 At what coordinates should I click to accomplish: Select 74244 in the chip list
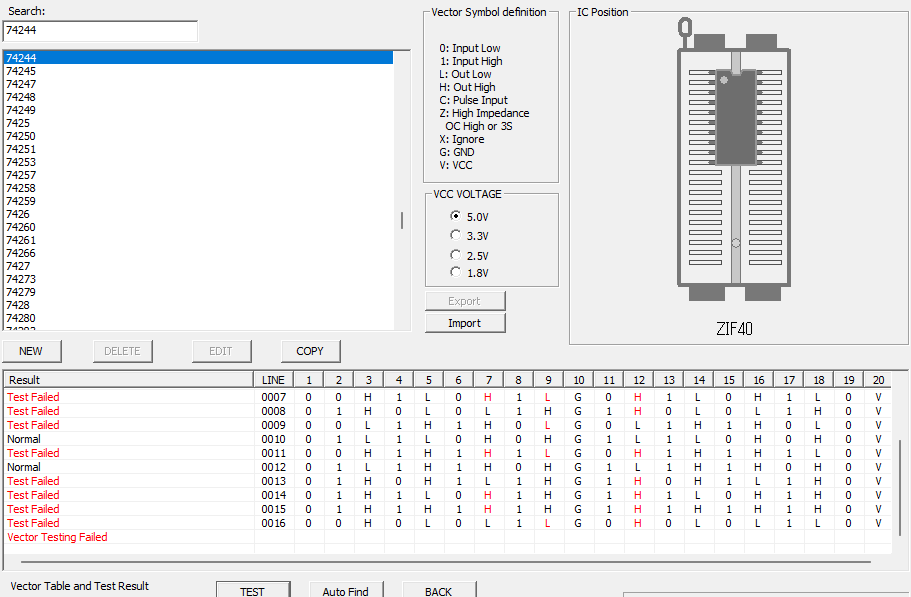198,57
